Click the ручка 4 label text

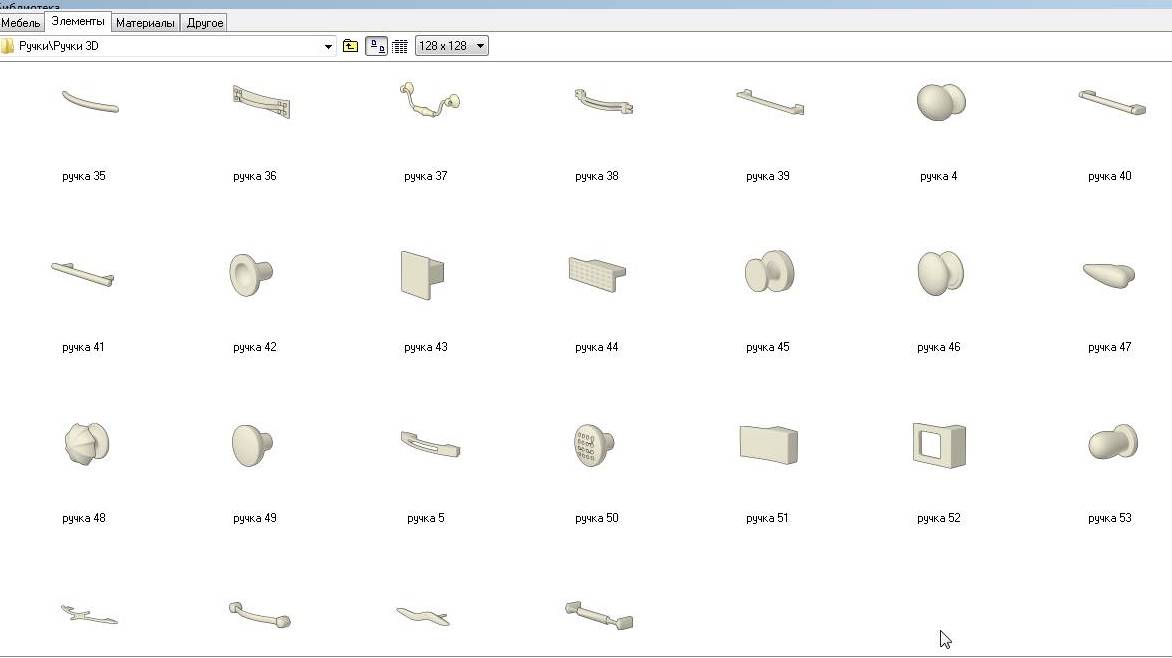(939, 176)
